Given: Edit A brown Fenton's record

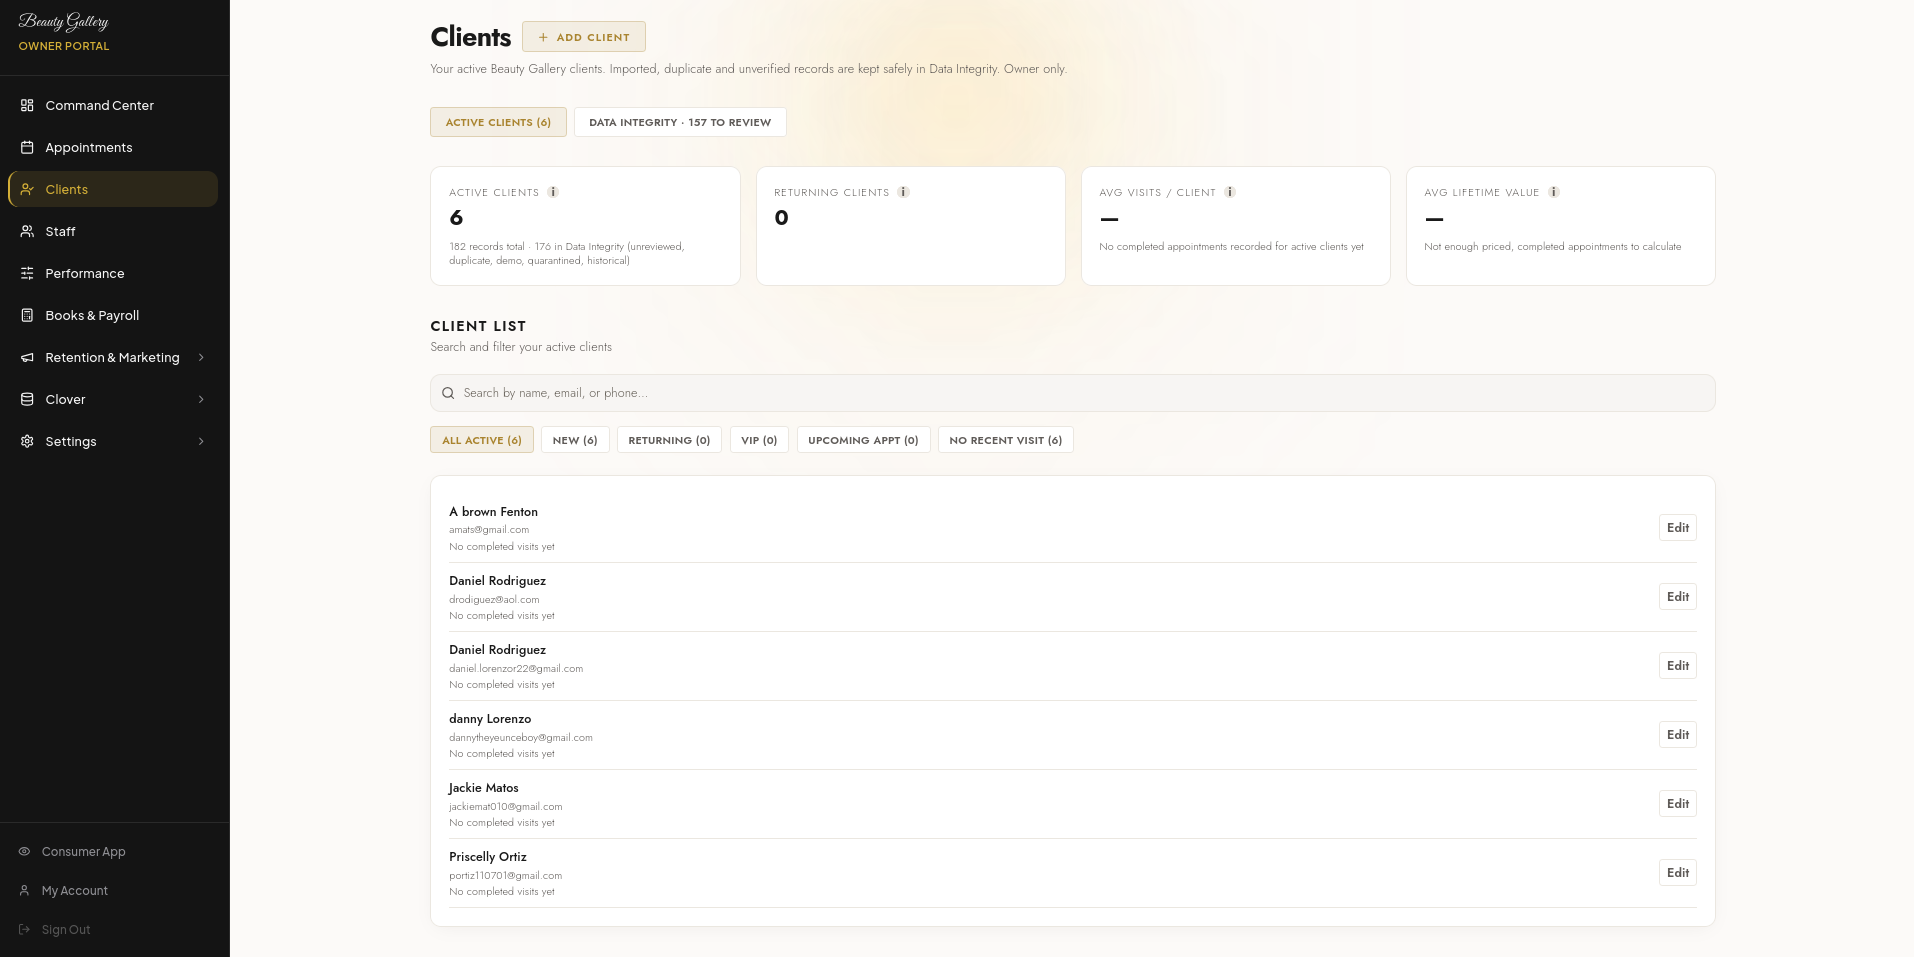Looking at the screenshot, I should (1677, 528).
